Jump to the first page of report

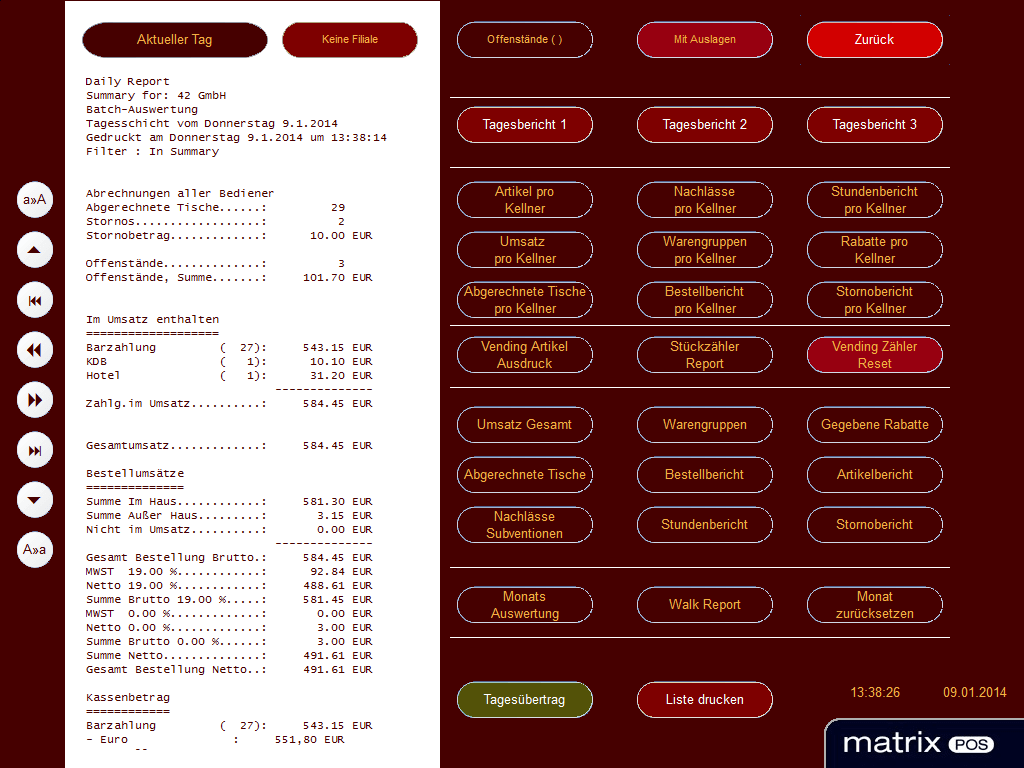point(35,300)
